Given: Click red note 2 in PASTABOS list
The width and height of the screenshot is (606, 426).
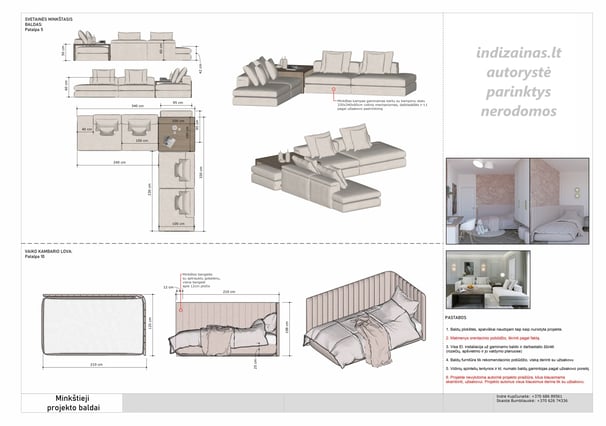Looking at the screenshot, I should [x=493, y=338].
